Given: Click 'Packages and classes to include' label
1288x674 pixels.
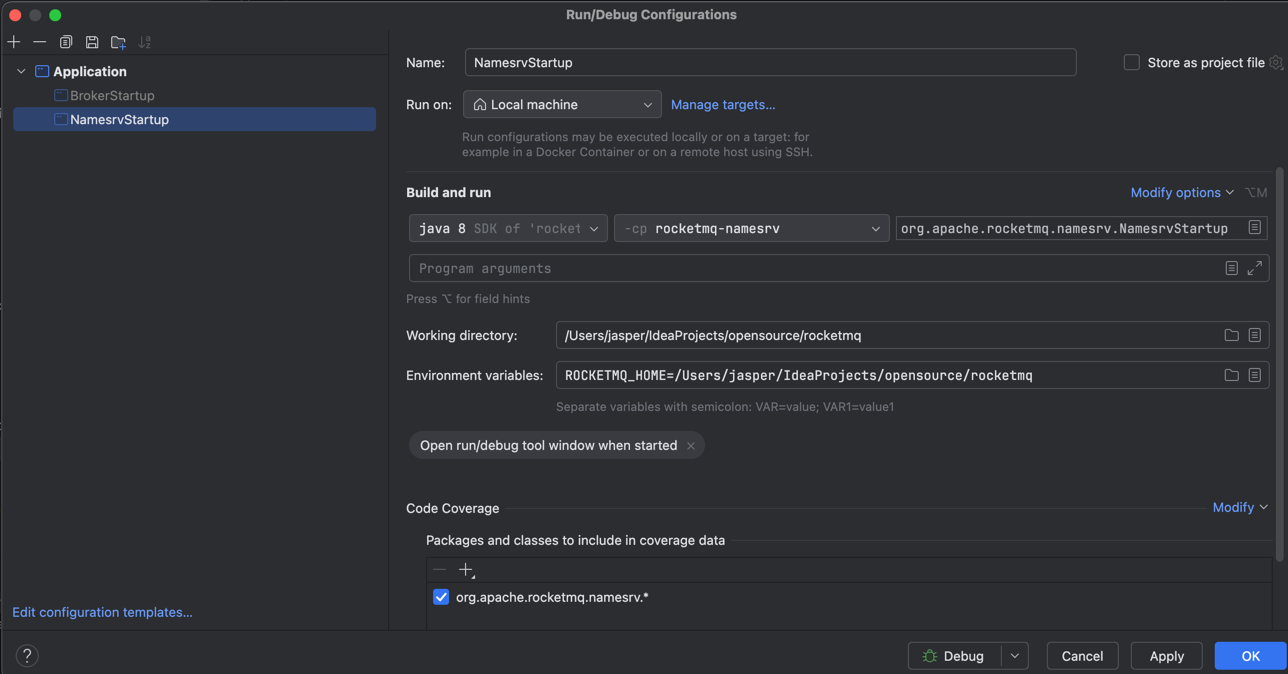Looking at the screenshot, I should [575, 540].
